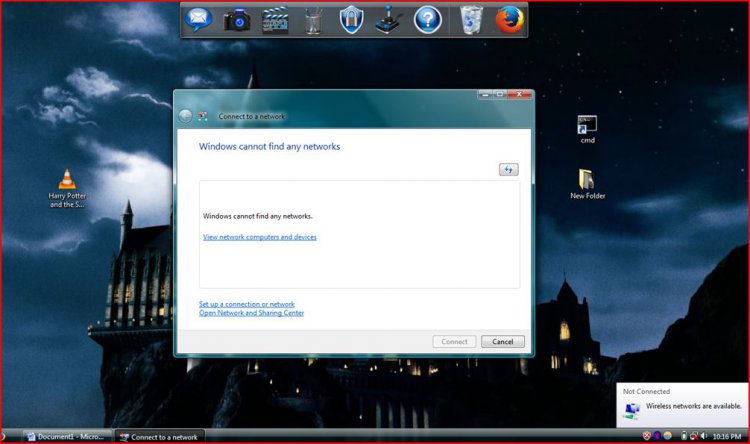Open the Bluetooth tray icon
This screenshot has width=750, height=444.
click(x=657, y=436)
